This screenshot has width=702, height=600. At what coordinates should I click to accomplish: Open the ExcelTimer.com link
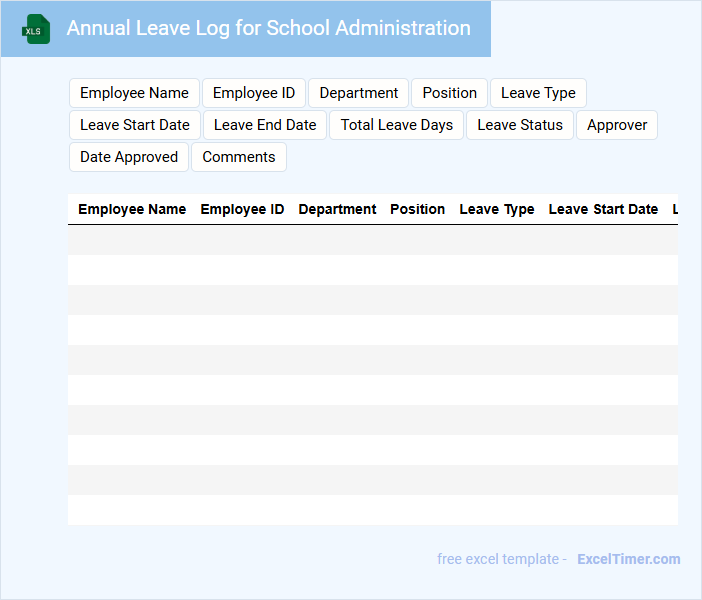(628, 559)
